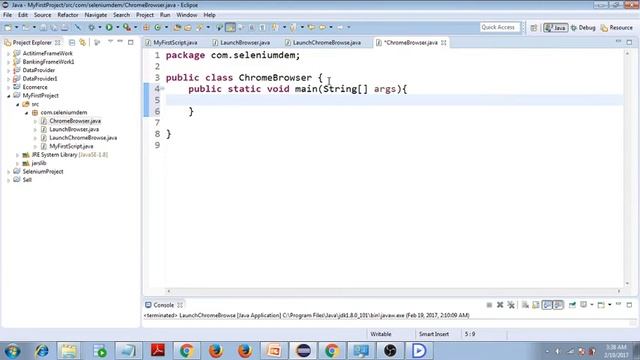Close the ChromeBrowser.java editor tab
Screen dimensions: 640x360
[x=444, y=42]
